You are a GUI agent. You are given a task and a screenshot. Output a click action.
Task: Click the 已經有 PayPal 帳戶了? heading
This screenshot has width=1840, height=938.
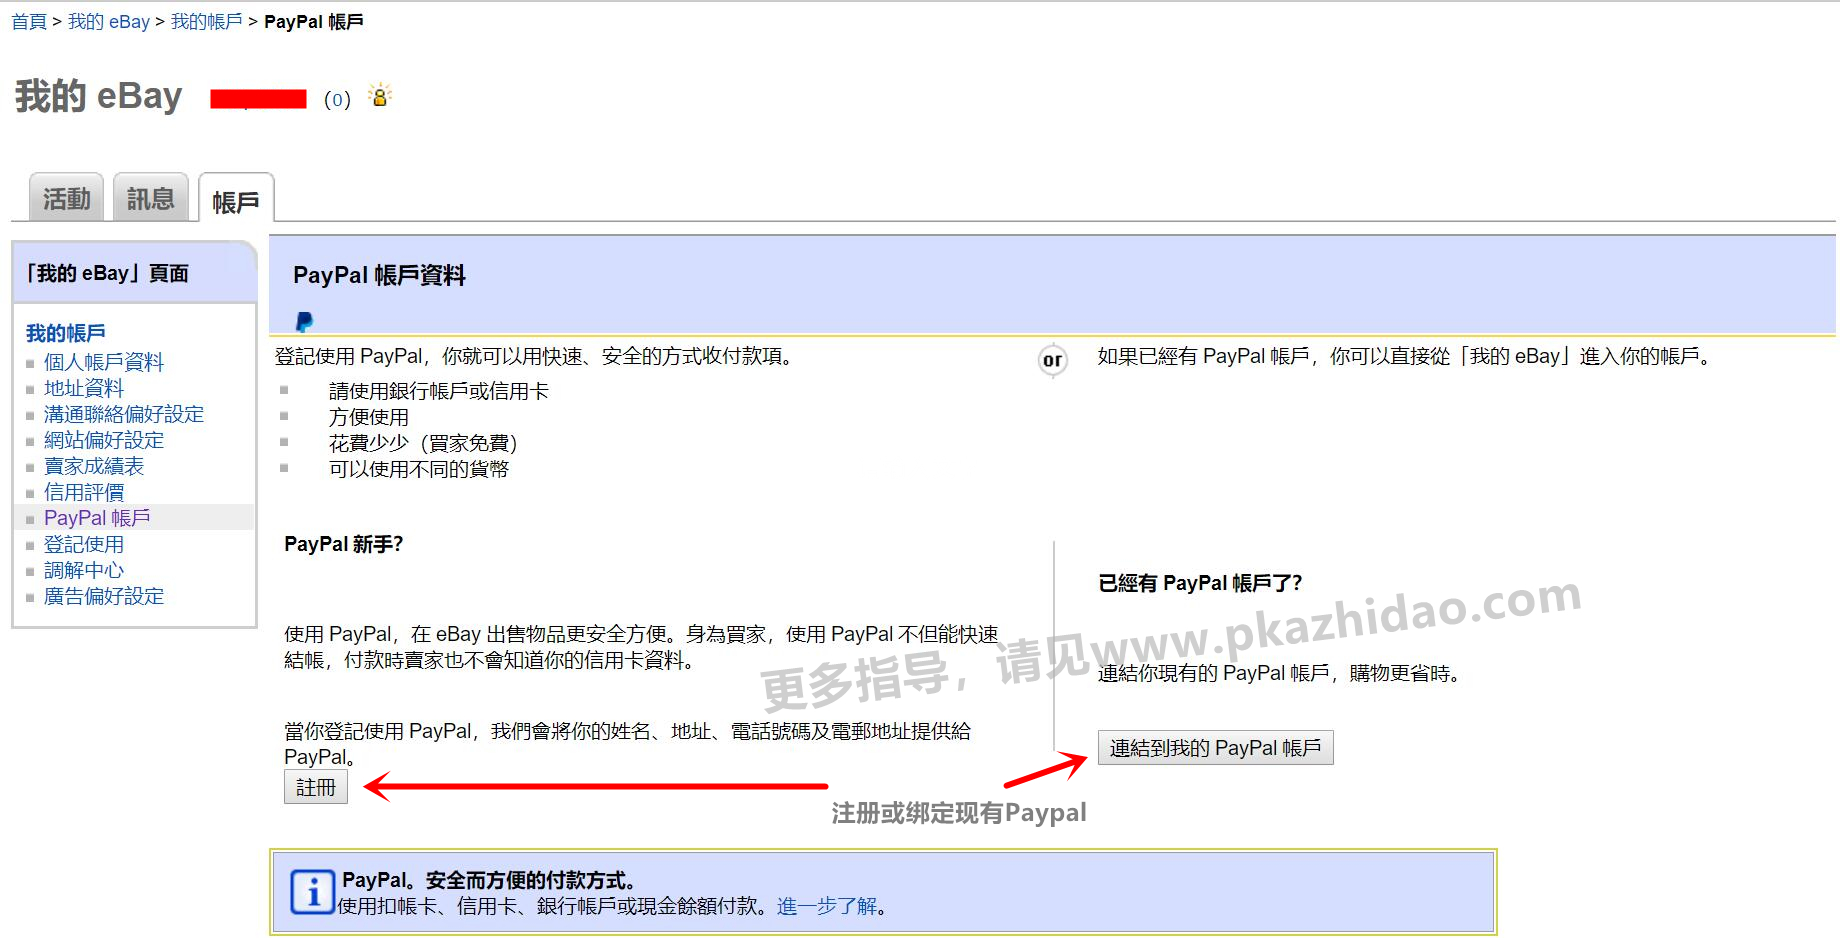(x=1200, y=583)
